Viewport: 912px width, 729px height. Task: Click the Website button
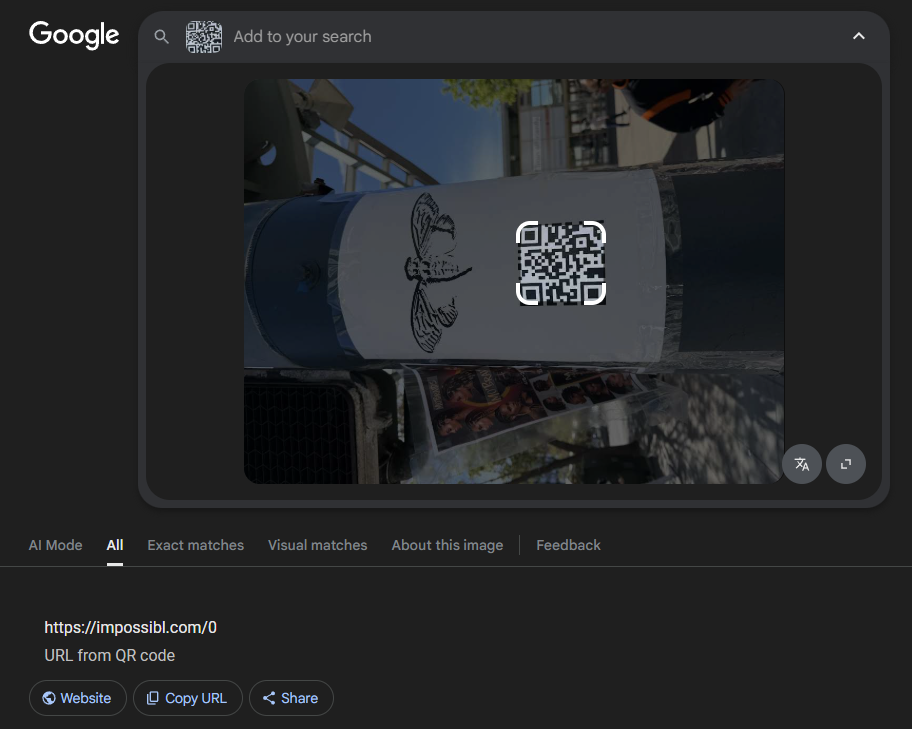click(78, 698)
